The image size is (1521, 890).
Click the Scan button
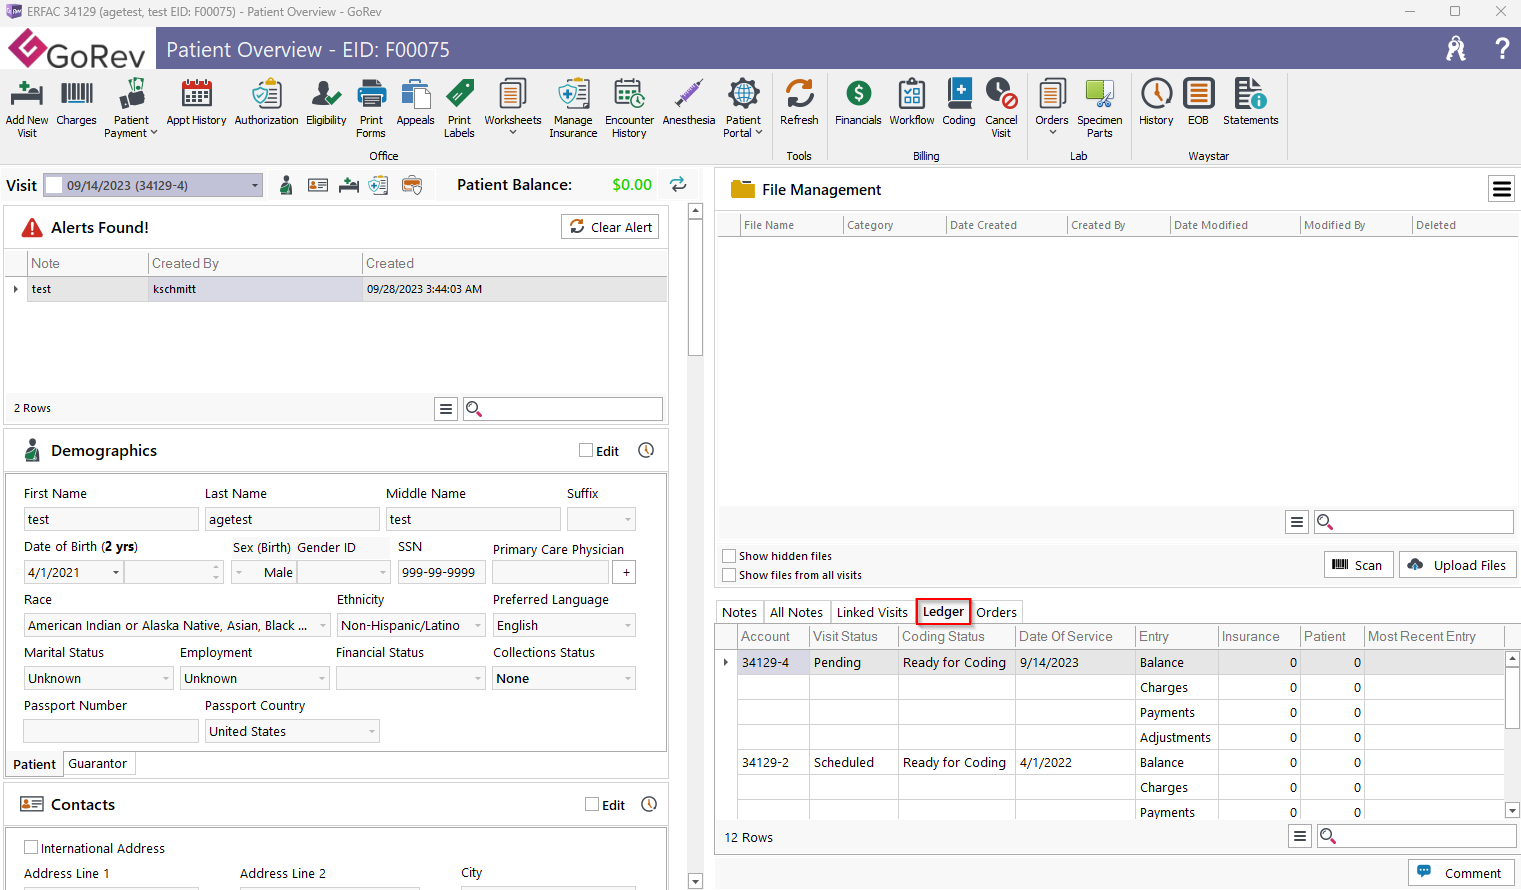[x=1358, y=565]
